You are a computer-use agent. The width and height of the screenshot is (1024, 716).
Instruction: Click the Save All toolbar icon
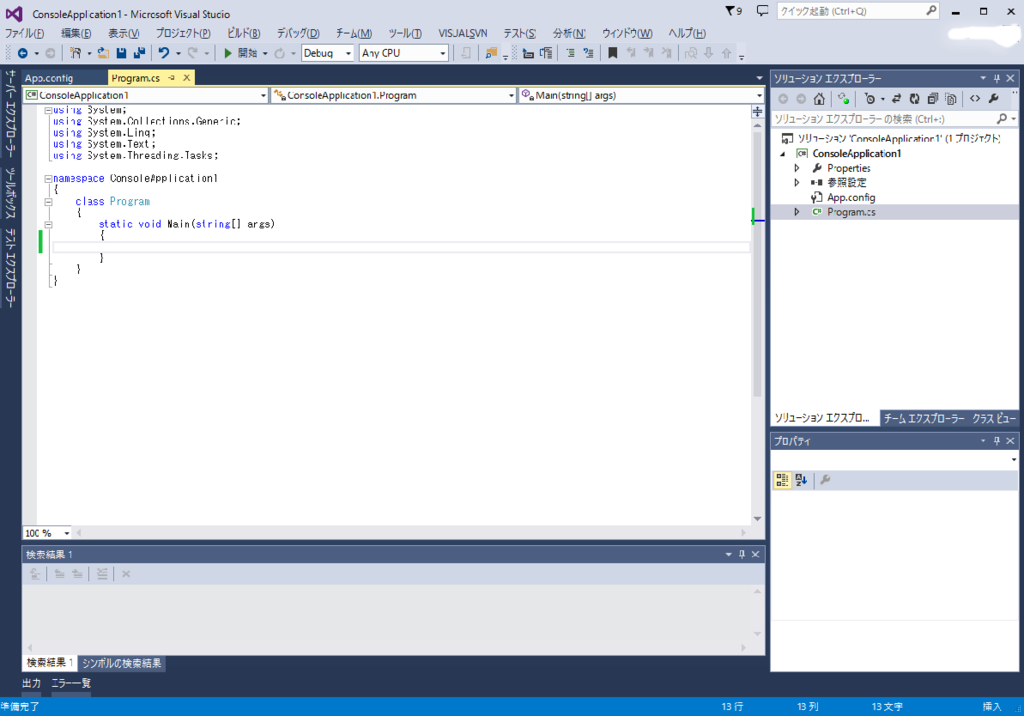point(139,53)
